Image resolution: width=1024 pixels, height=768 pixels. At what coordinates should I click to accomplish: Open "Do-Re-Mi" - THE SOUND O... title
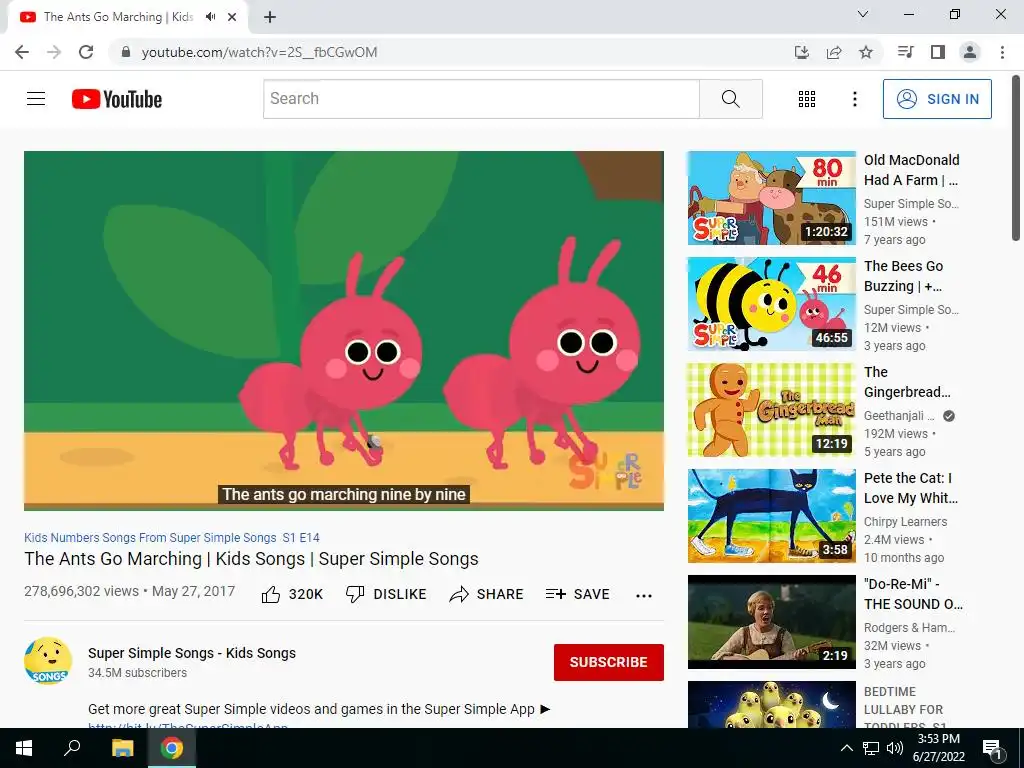(914, 594)
